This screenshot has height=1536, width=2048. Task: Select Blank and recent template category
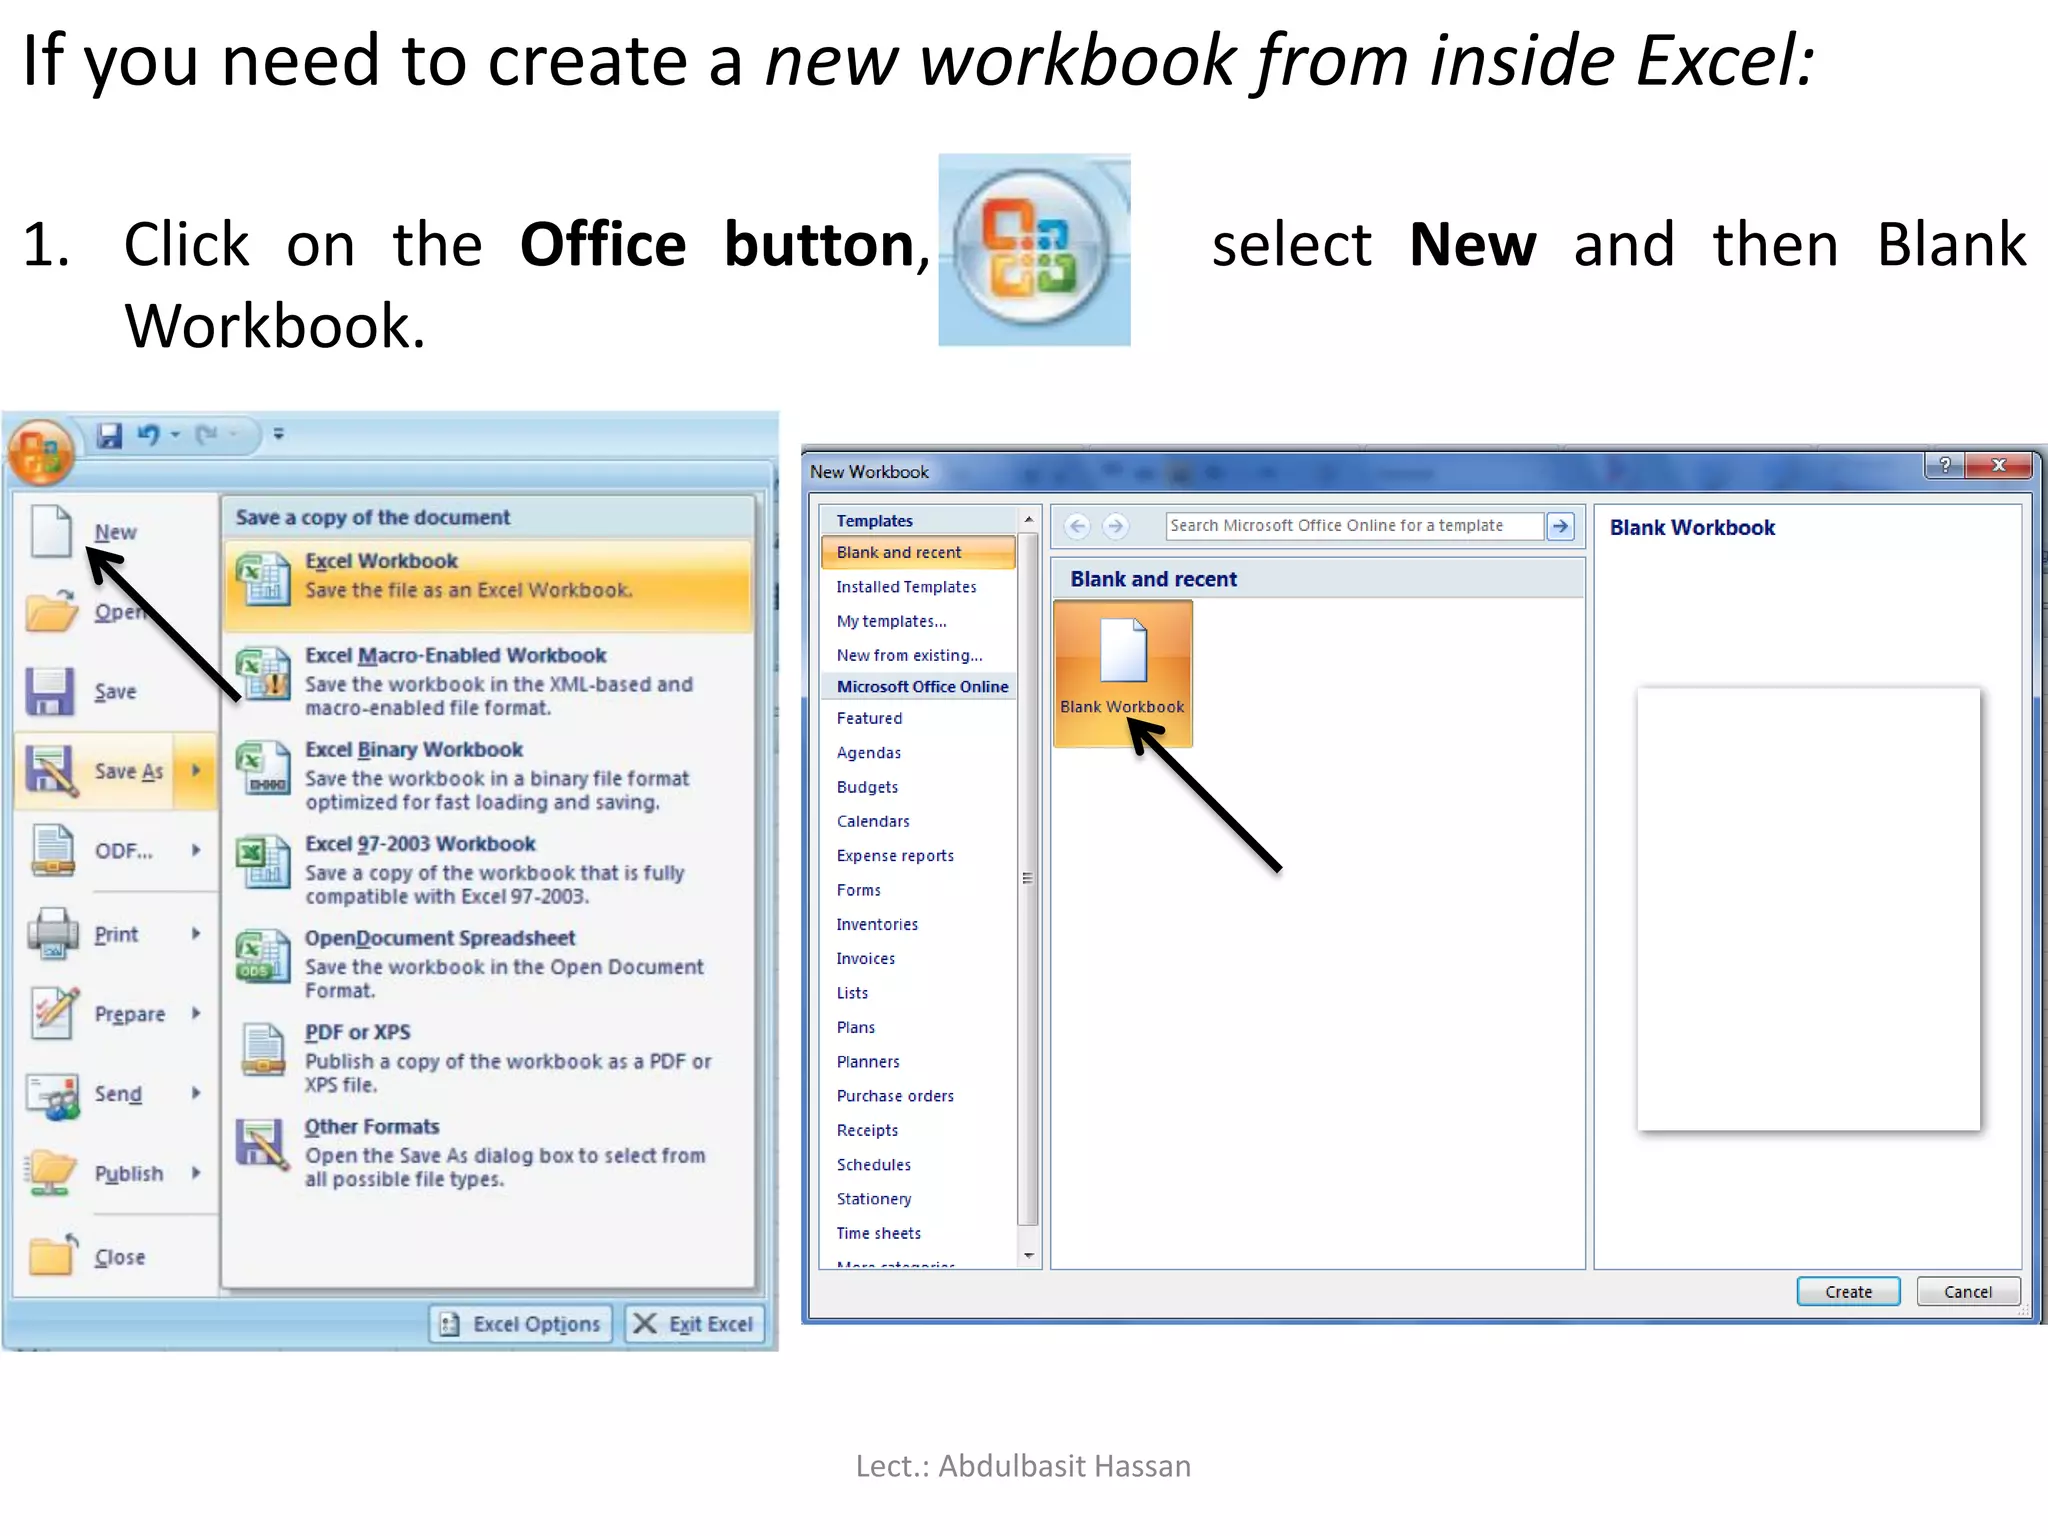(918, 552)
